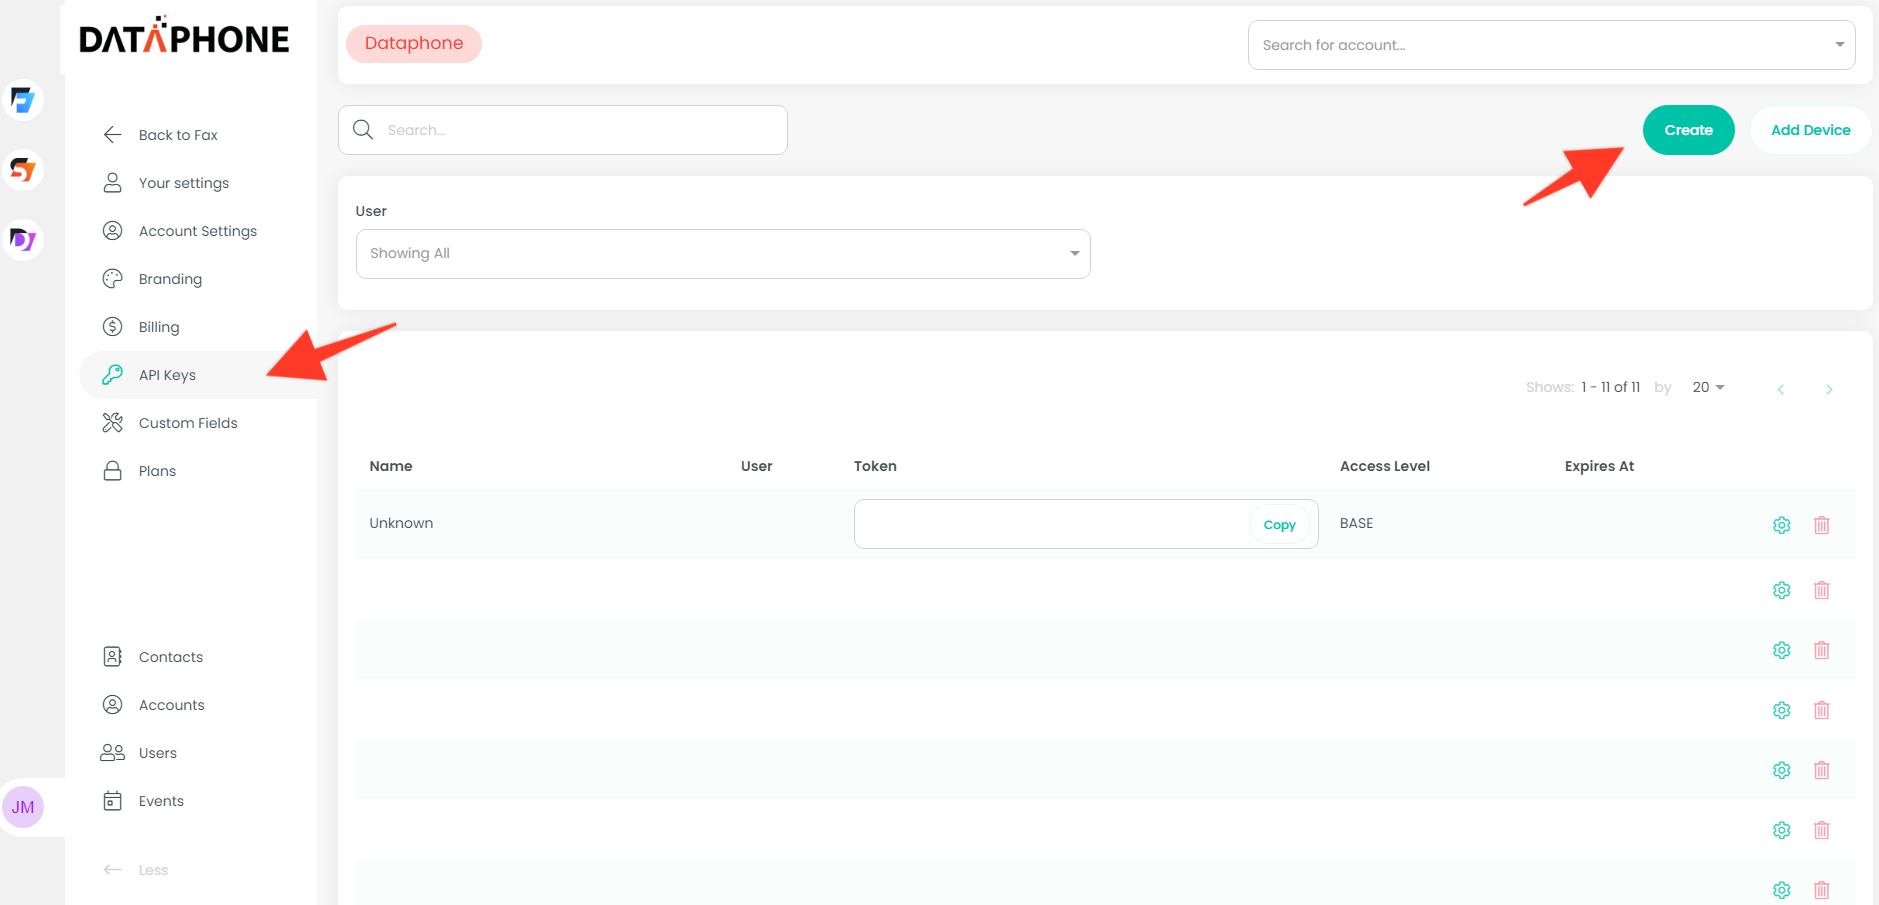Navigate to Custom Fields in sidebar
1879x905 pixels.
188,423
